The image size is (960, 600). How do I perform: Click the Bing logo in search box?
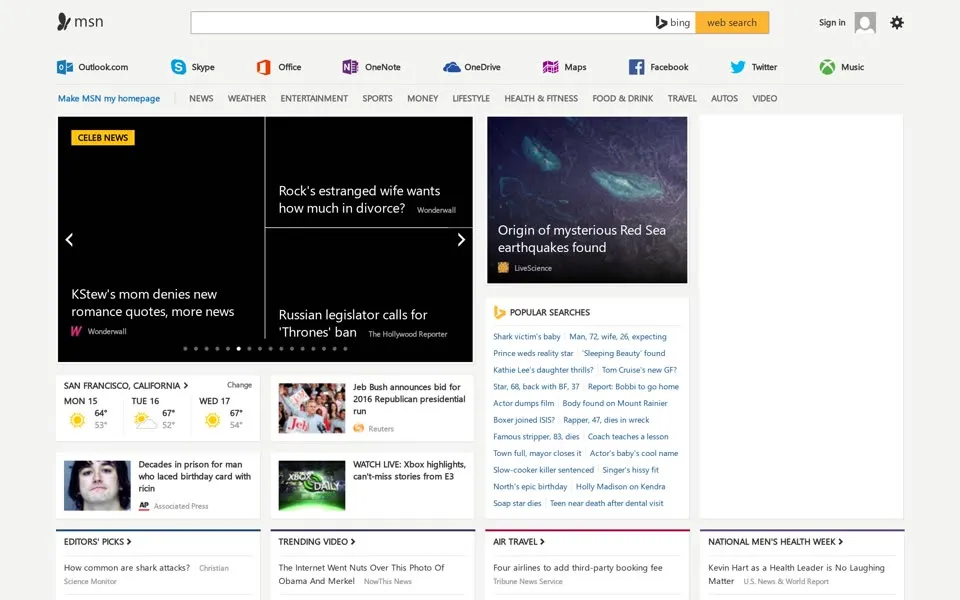pos(673,23)
